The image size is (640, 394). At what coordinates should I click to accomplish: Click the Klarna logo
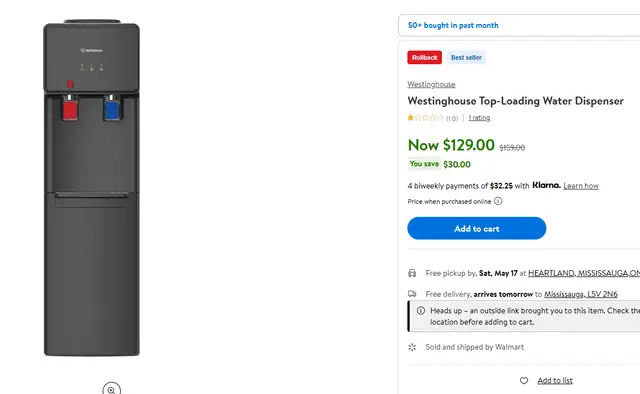(546, 185)
